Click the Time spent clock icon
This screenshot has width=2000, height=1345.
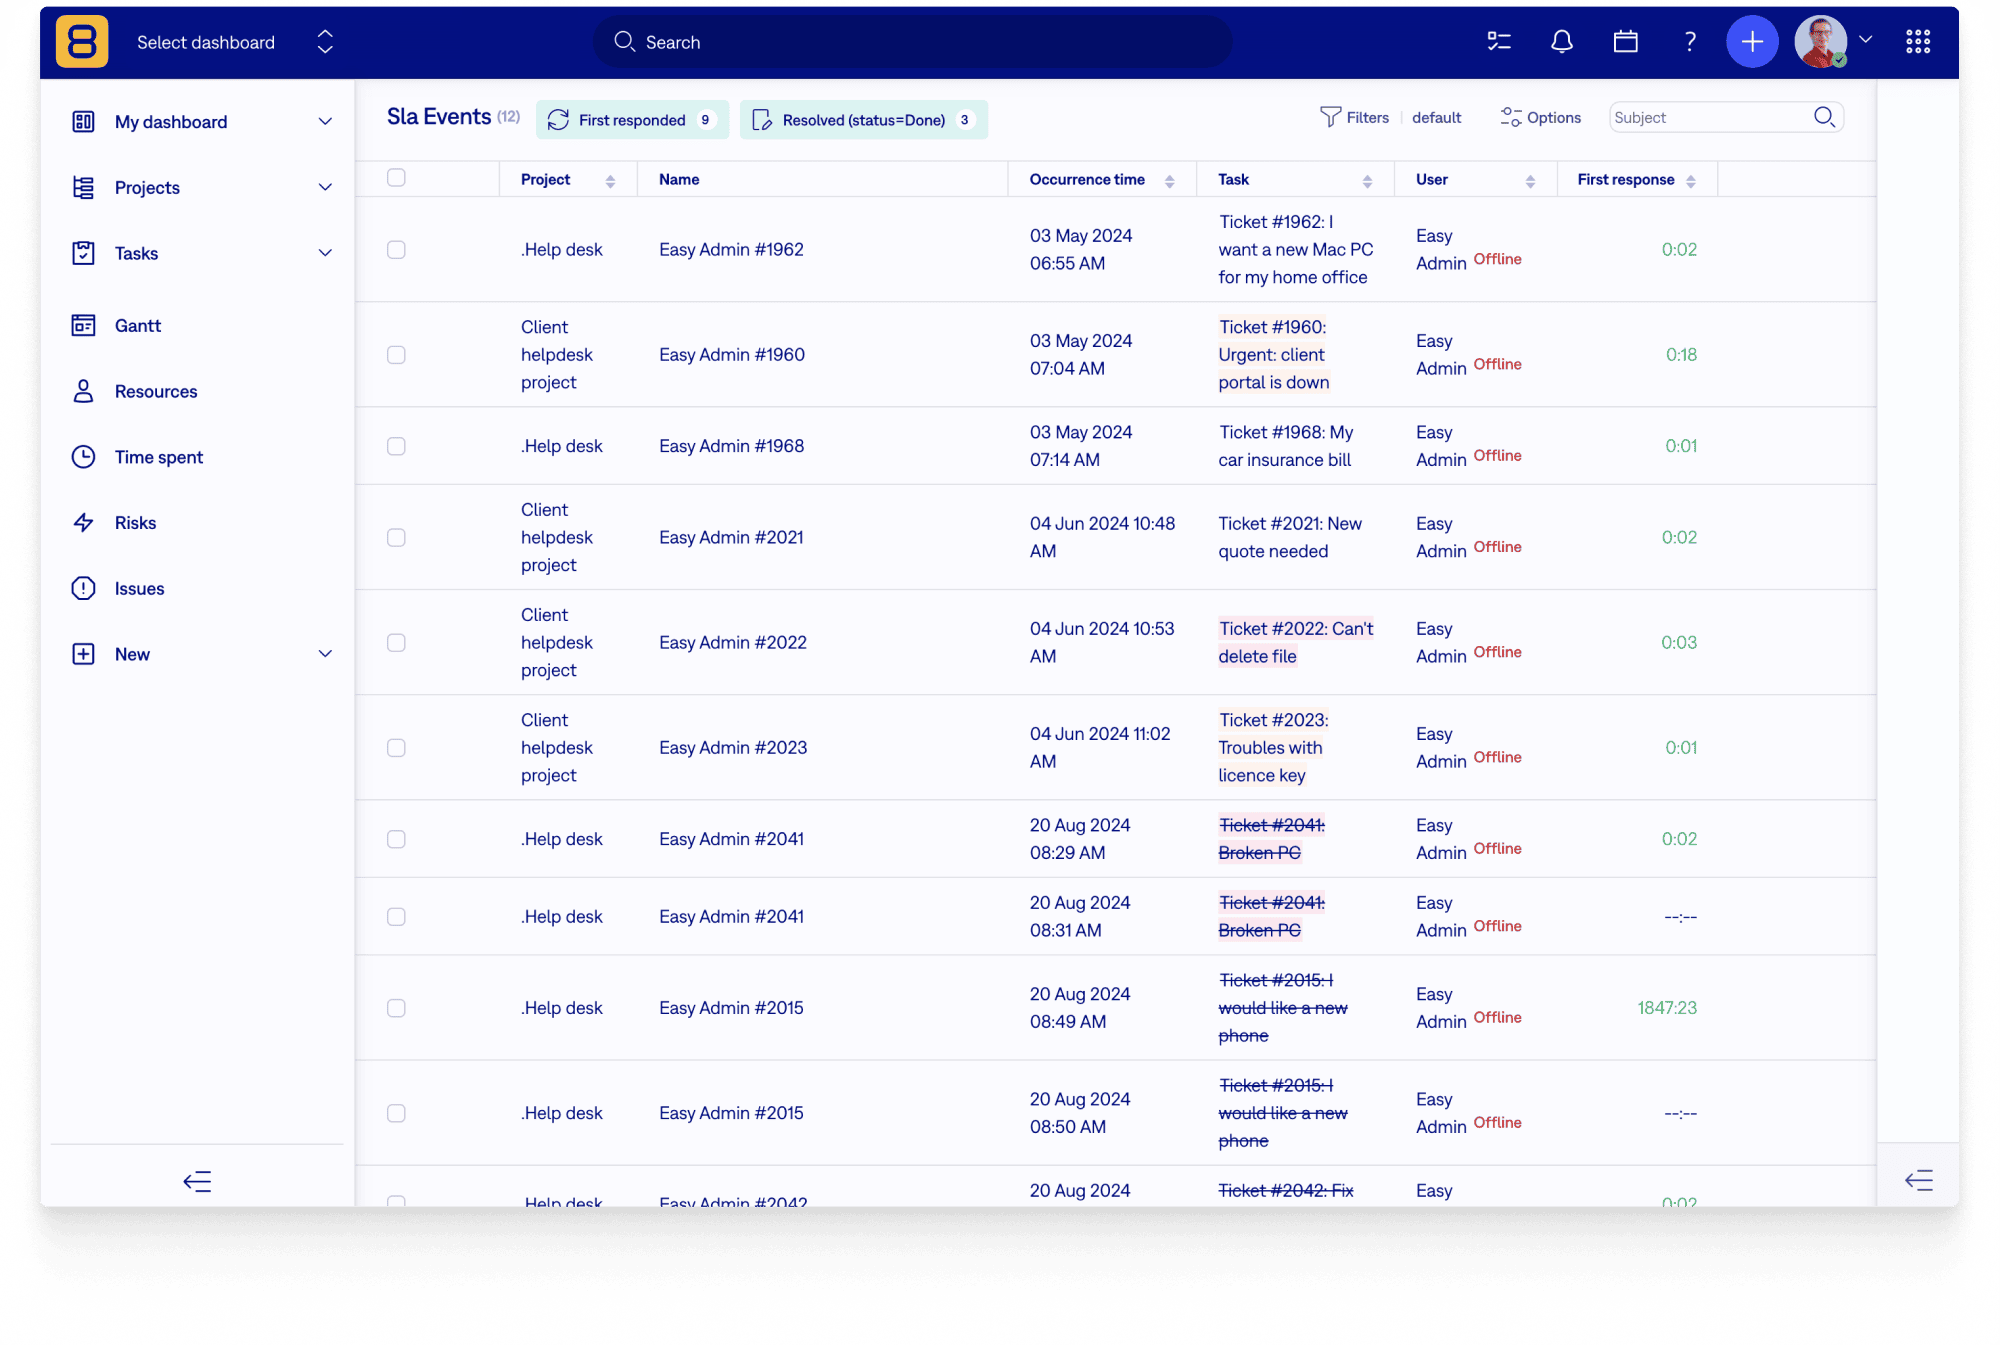click(x=84, y=457)
